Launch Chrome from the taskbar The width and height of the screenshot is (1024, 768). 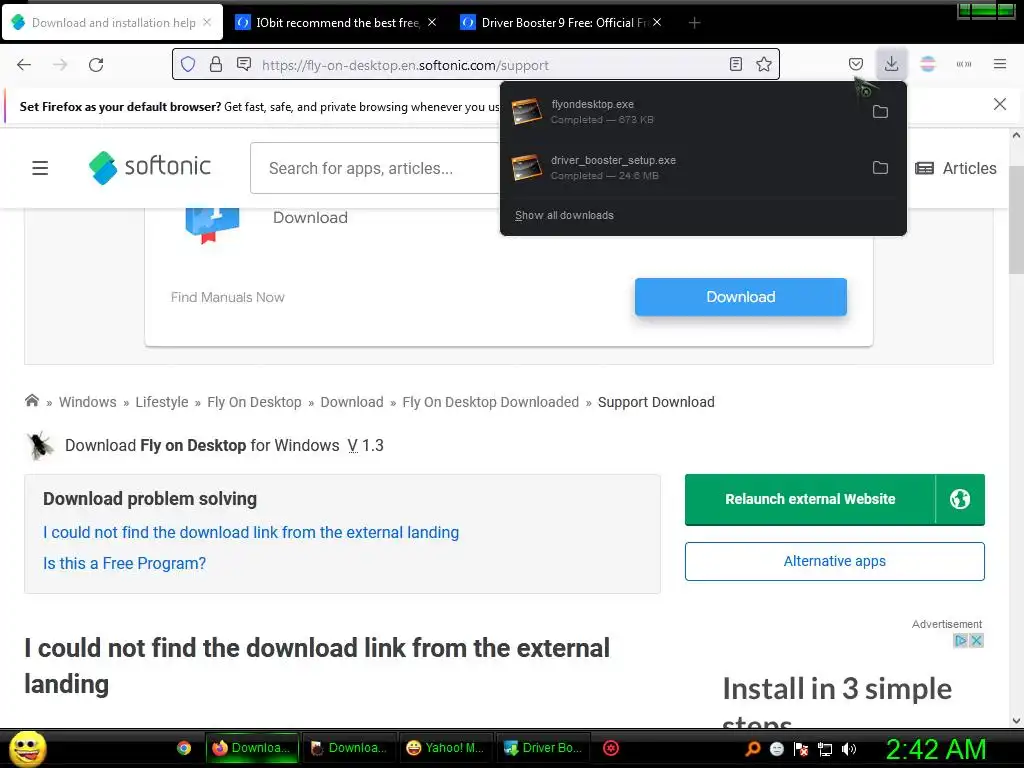pos(184,748)
